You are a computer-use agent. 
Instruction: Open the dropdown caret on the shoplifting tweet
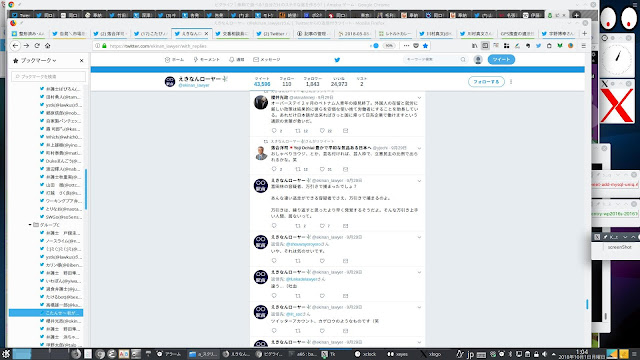pos(419,181)
